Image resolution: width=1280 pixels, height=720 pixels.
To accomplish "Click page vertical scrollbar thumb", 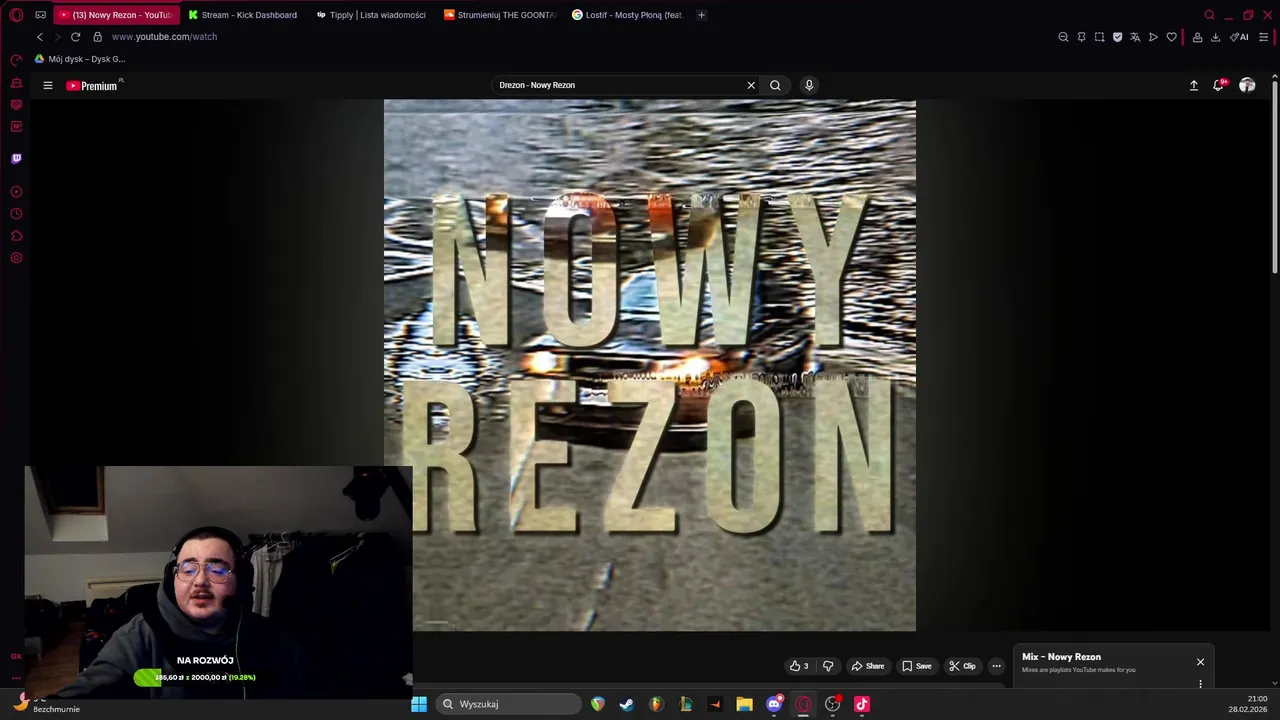I will 1274,175.
